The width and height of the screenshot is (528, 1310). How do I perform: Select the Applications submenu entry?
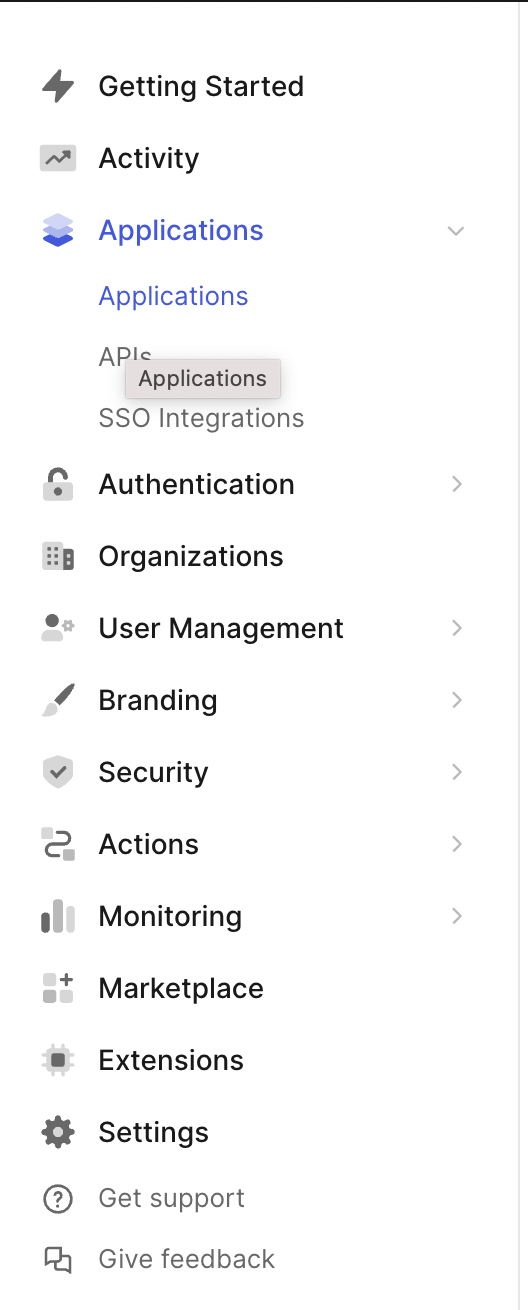tap(173, 296)
